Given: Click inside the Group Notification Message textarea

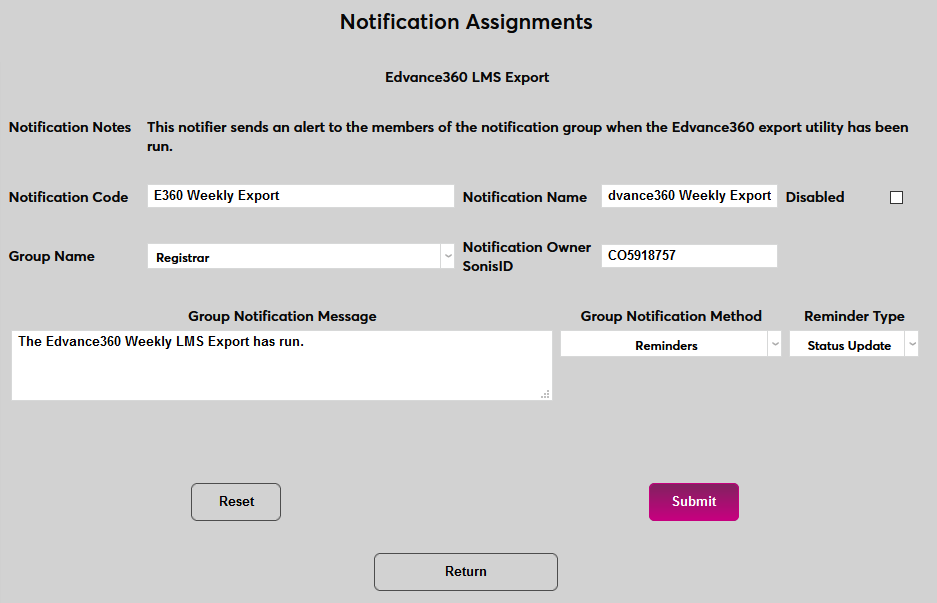Looking at the screenshot, I should (281, 365).
